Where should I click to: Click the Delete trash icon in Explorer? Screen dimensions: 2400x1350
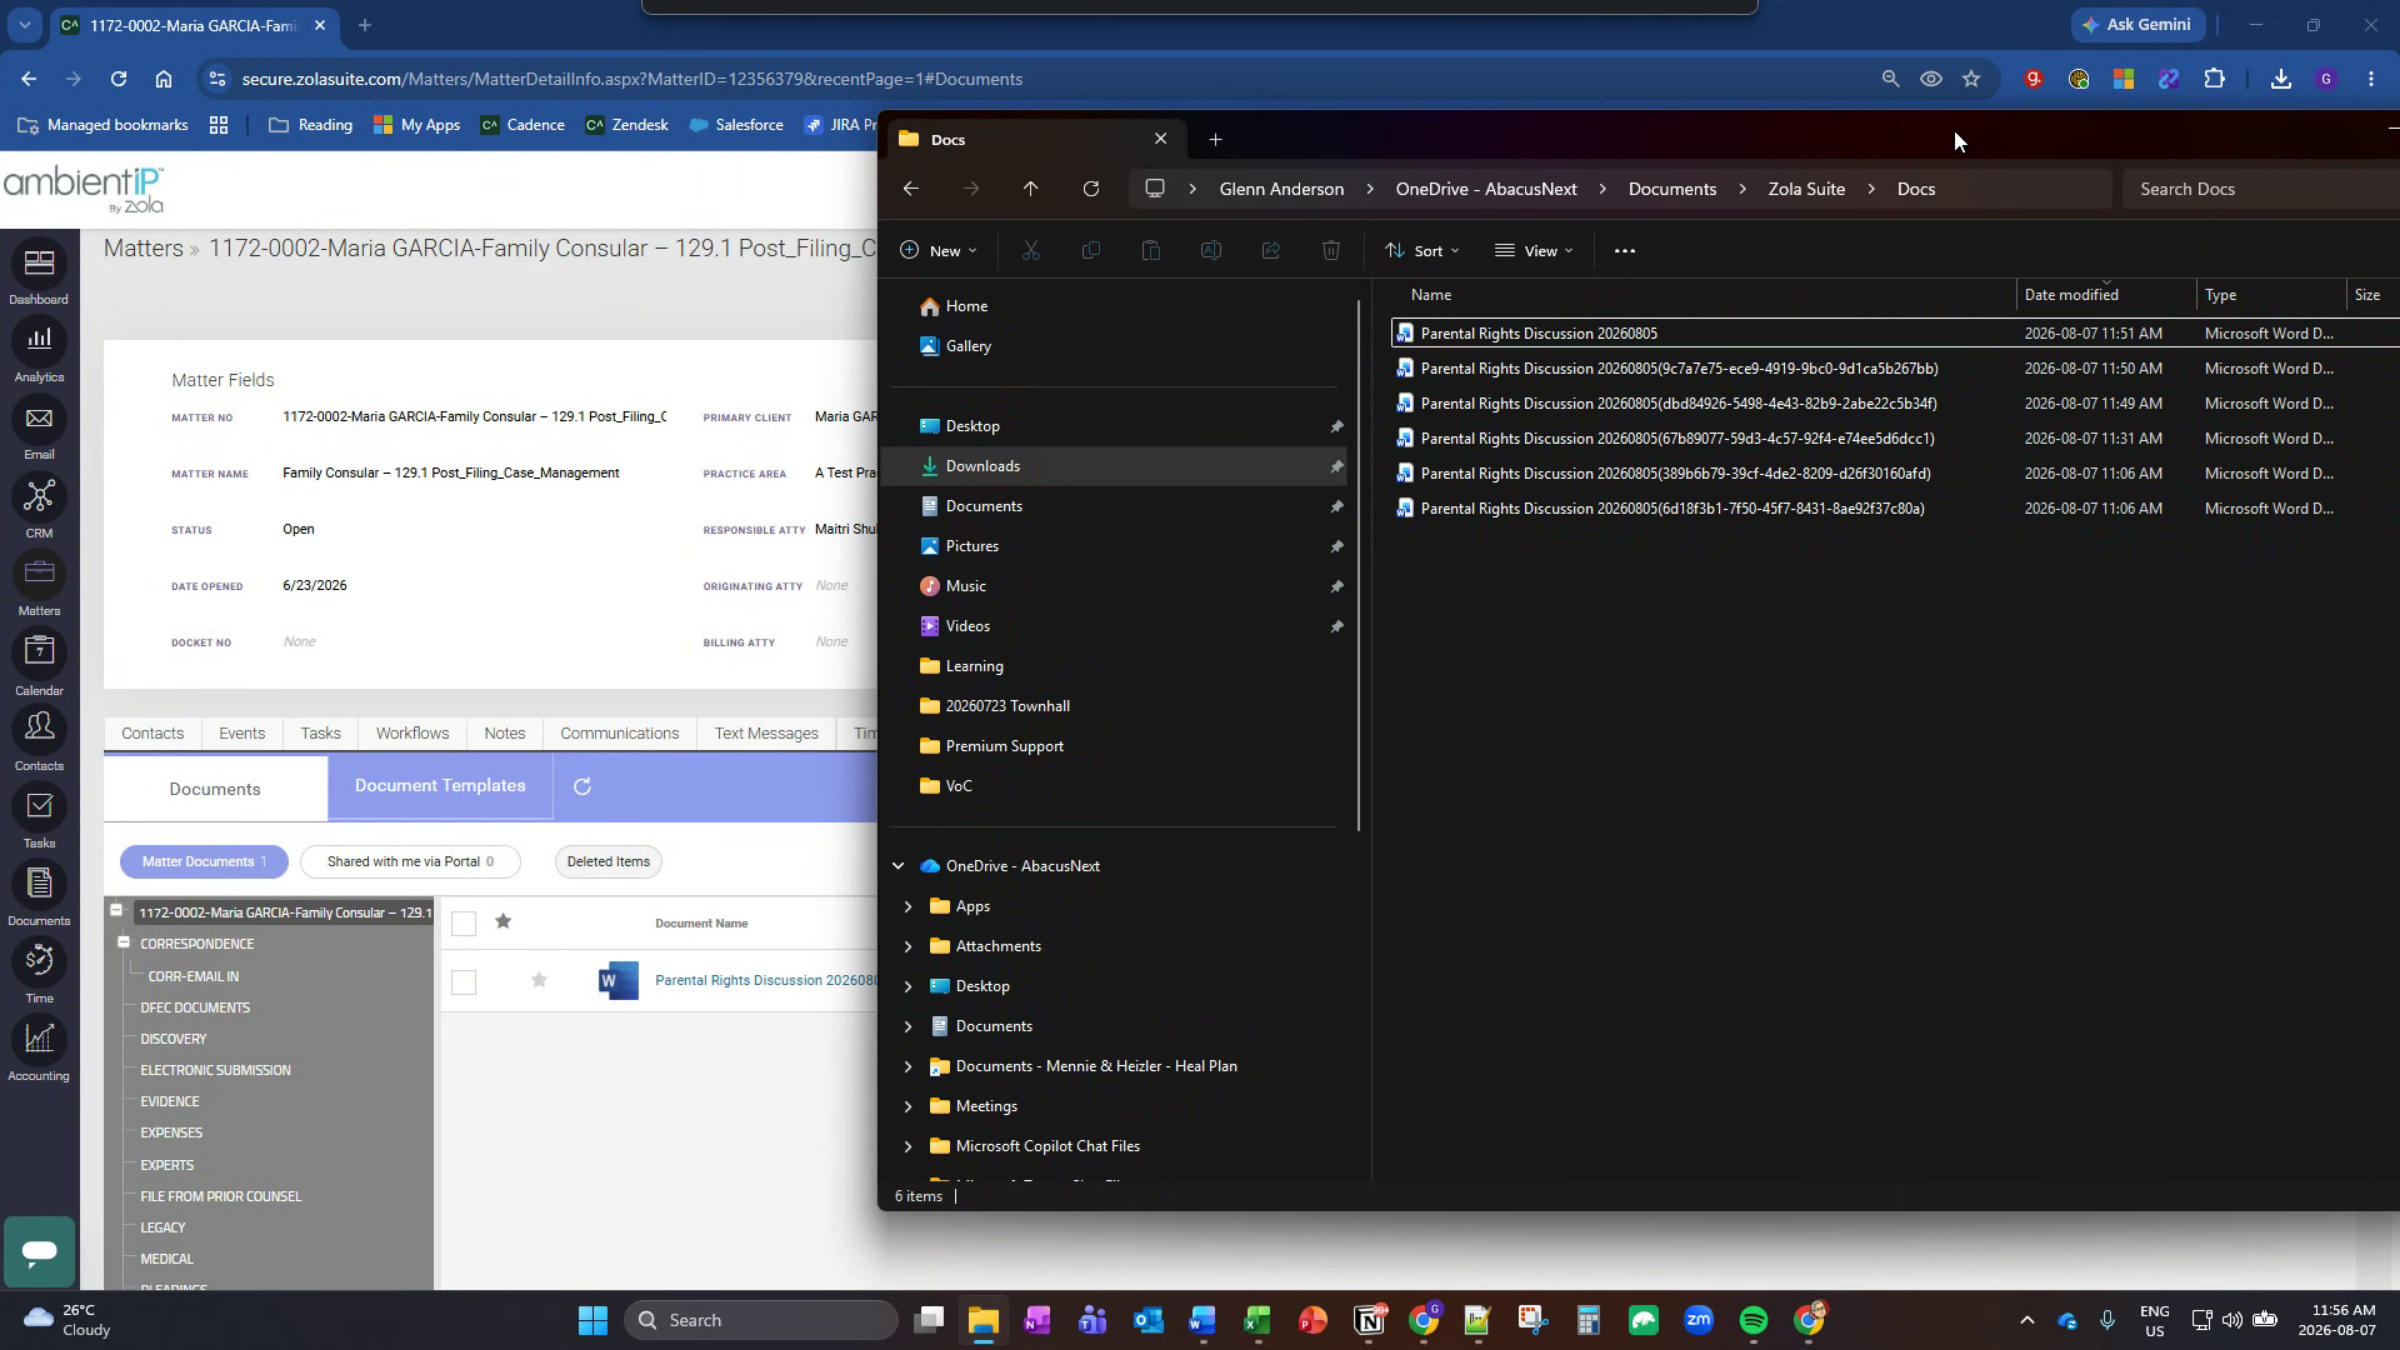point(1331,251)
